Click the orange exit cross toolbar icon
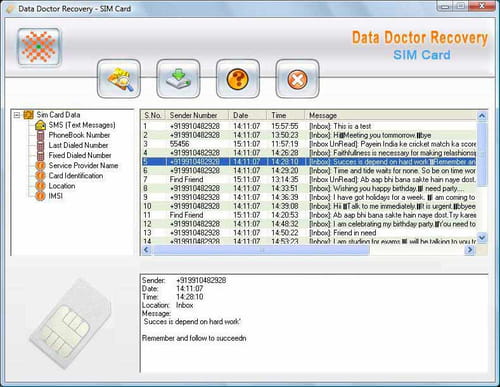 297,79
